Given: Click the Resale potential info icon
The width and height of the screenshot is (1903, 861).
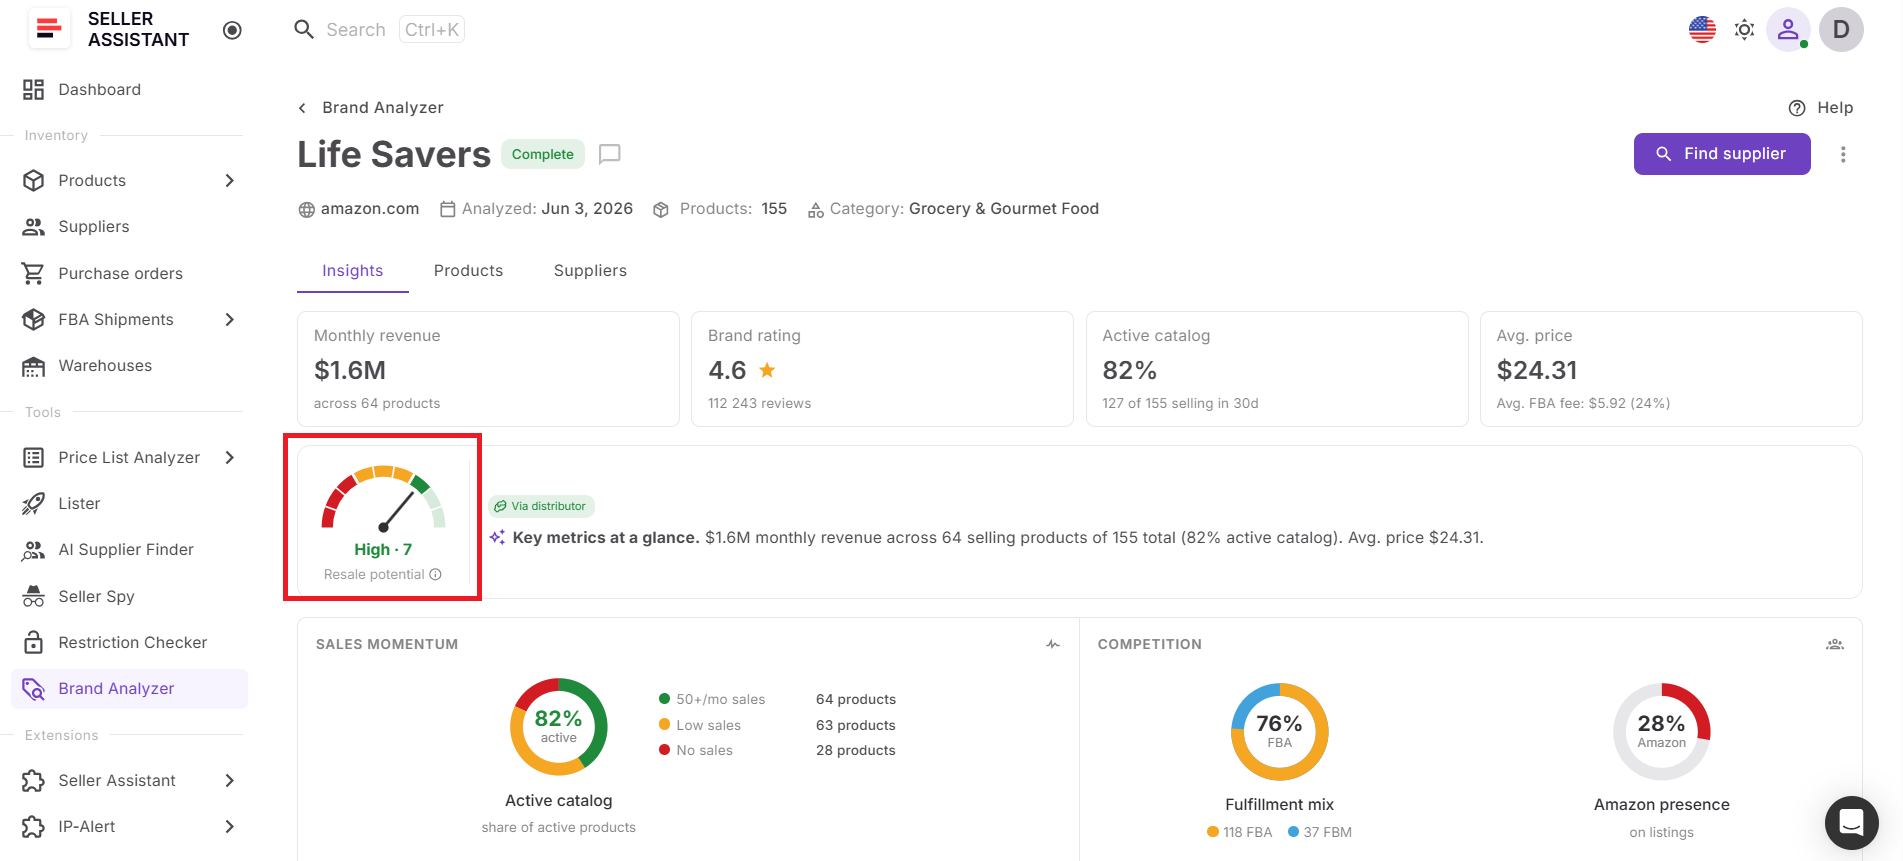Looking at the screenshot, I should pyautogui.click(x=435, y=575).
